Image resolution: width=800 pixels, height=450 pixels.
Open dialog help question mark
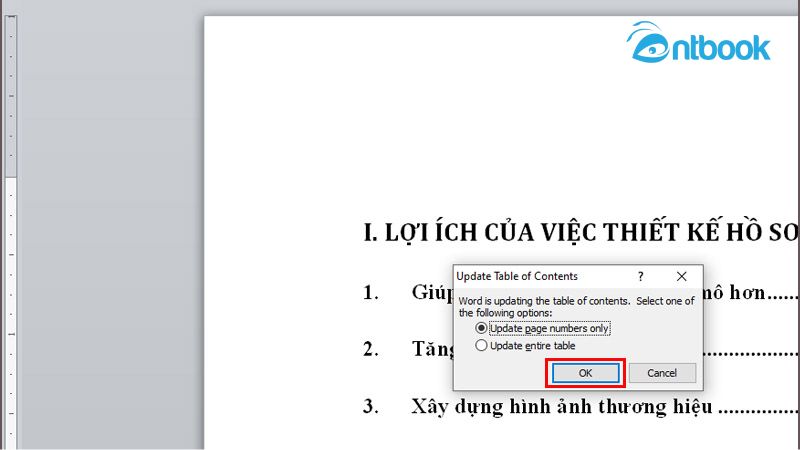coord(640,277)
